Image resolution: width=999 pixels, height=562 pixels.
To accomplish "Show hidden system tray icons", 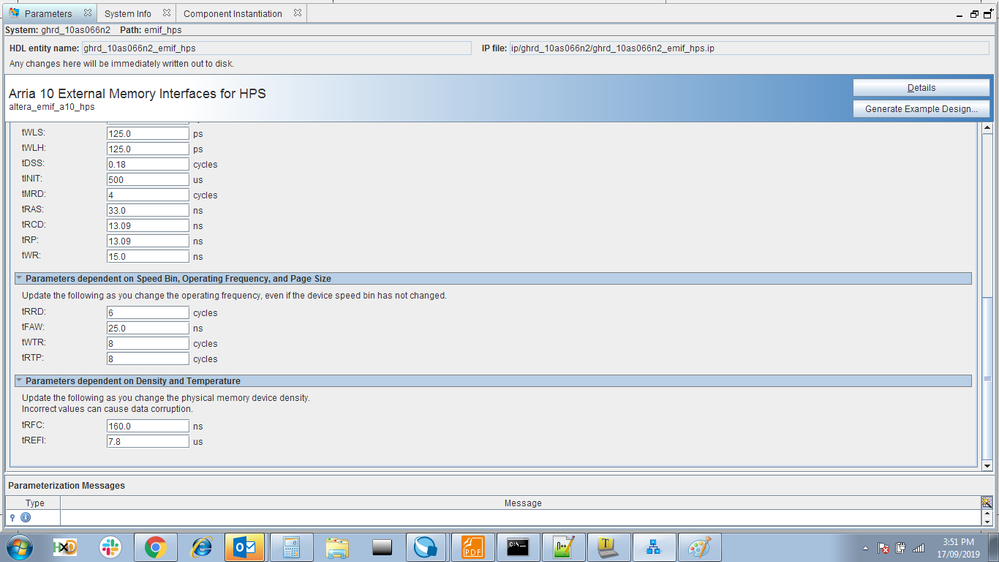I will [865, 548].
